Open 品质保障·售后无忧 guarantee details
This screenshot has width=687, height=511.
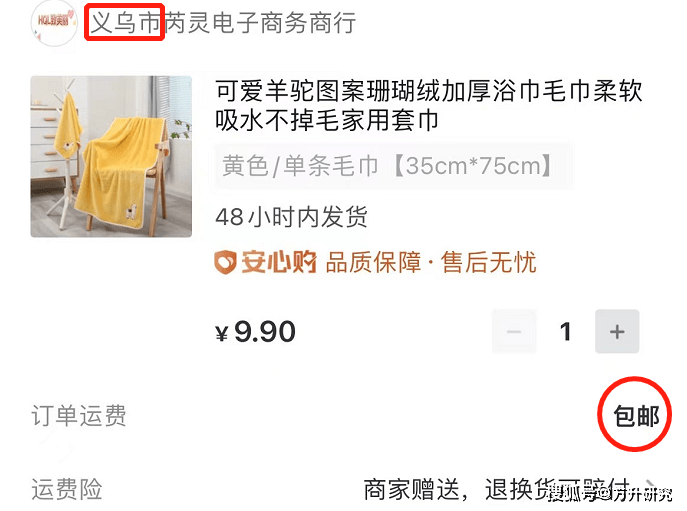coord(431,262)
